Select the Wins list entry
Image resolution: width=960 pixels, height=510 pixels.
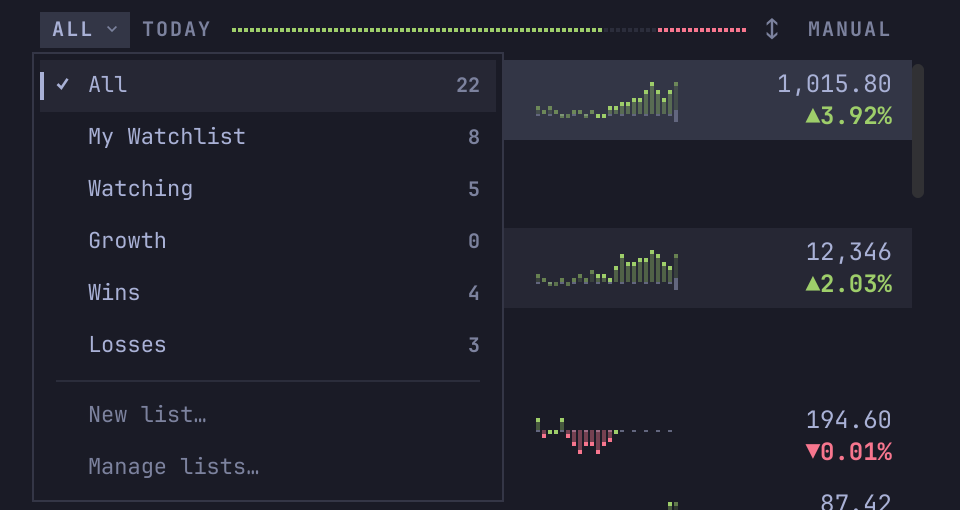268,293
